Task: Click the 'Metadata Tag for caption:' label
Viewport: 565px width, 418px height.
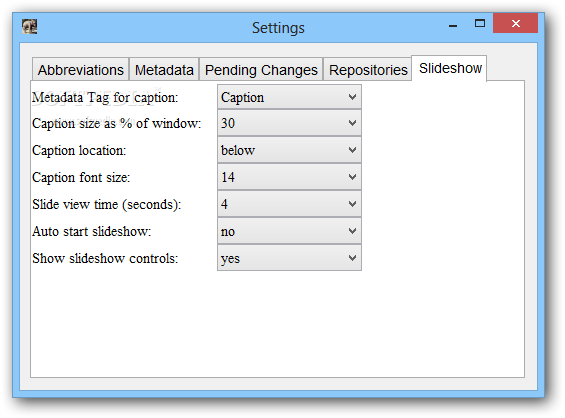Action: tap(105, 98)
